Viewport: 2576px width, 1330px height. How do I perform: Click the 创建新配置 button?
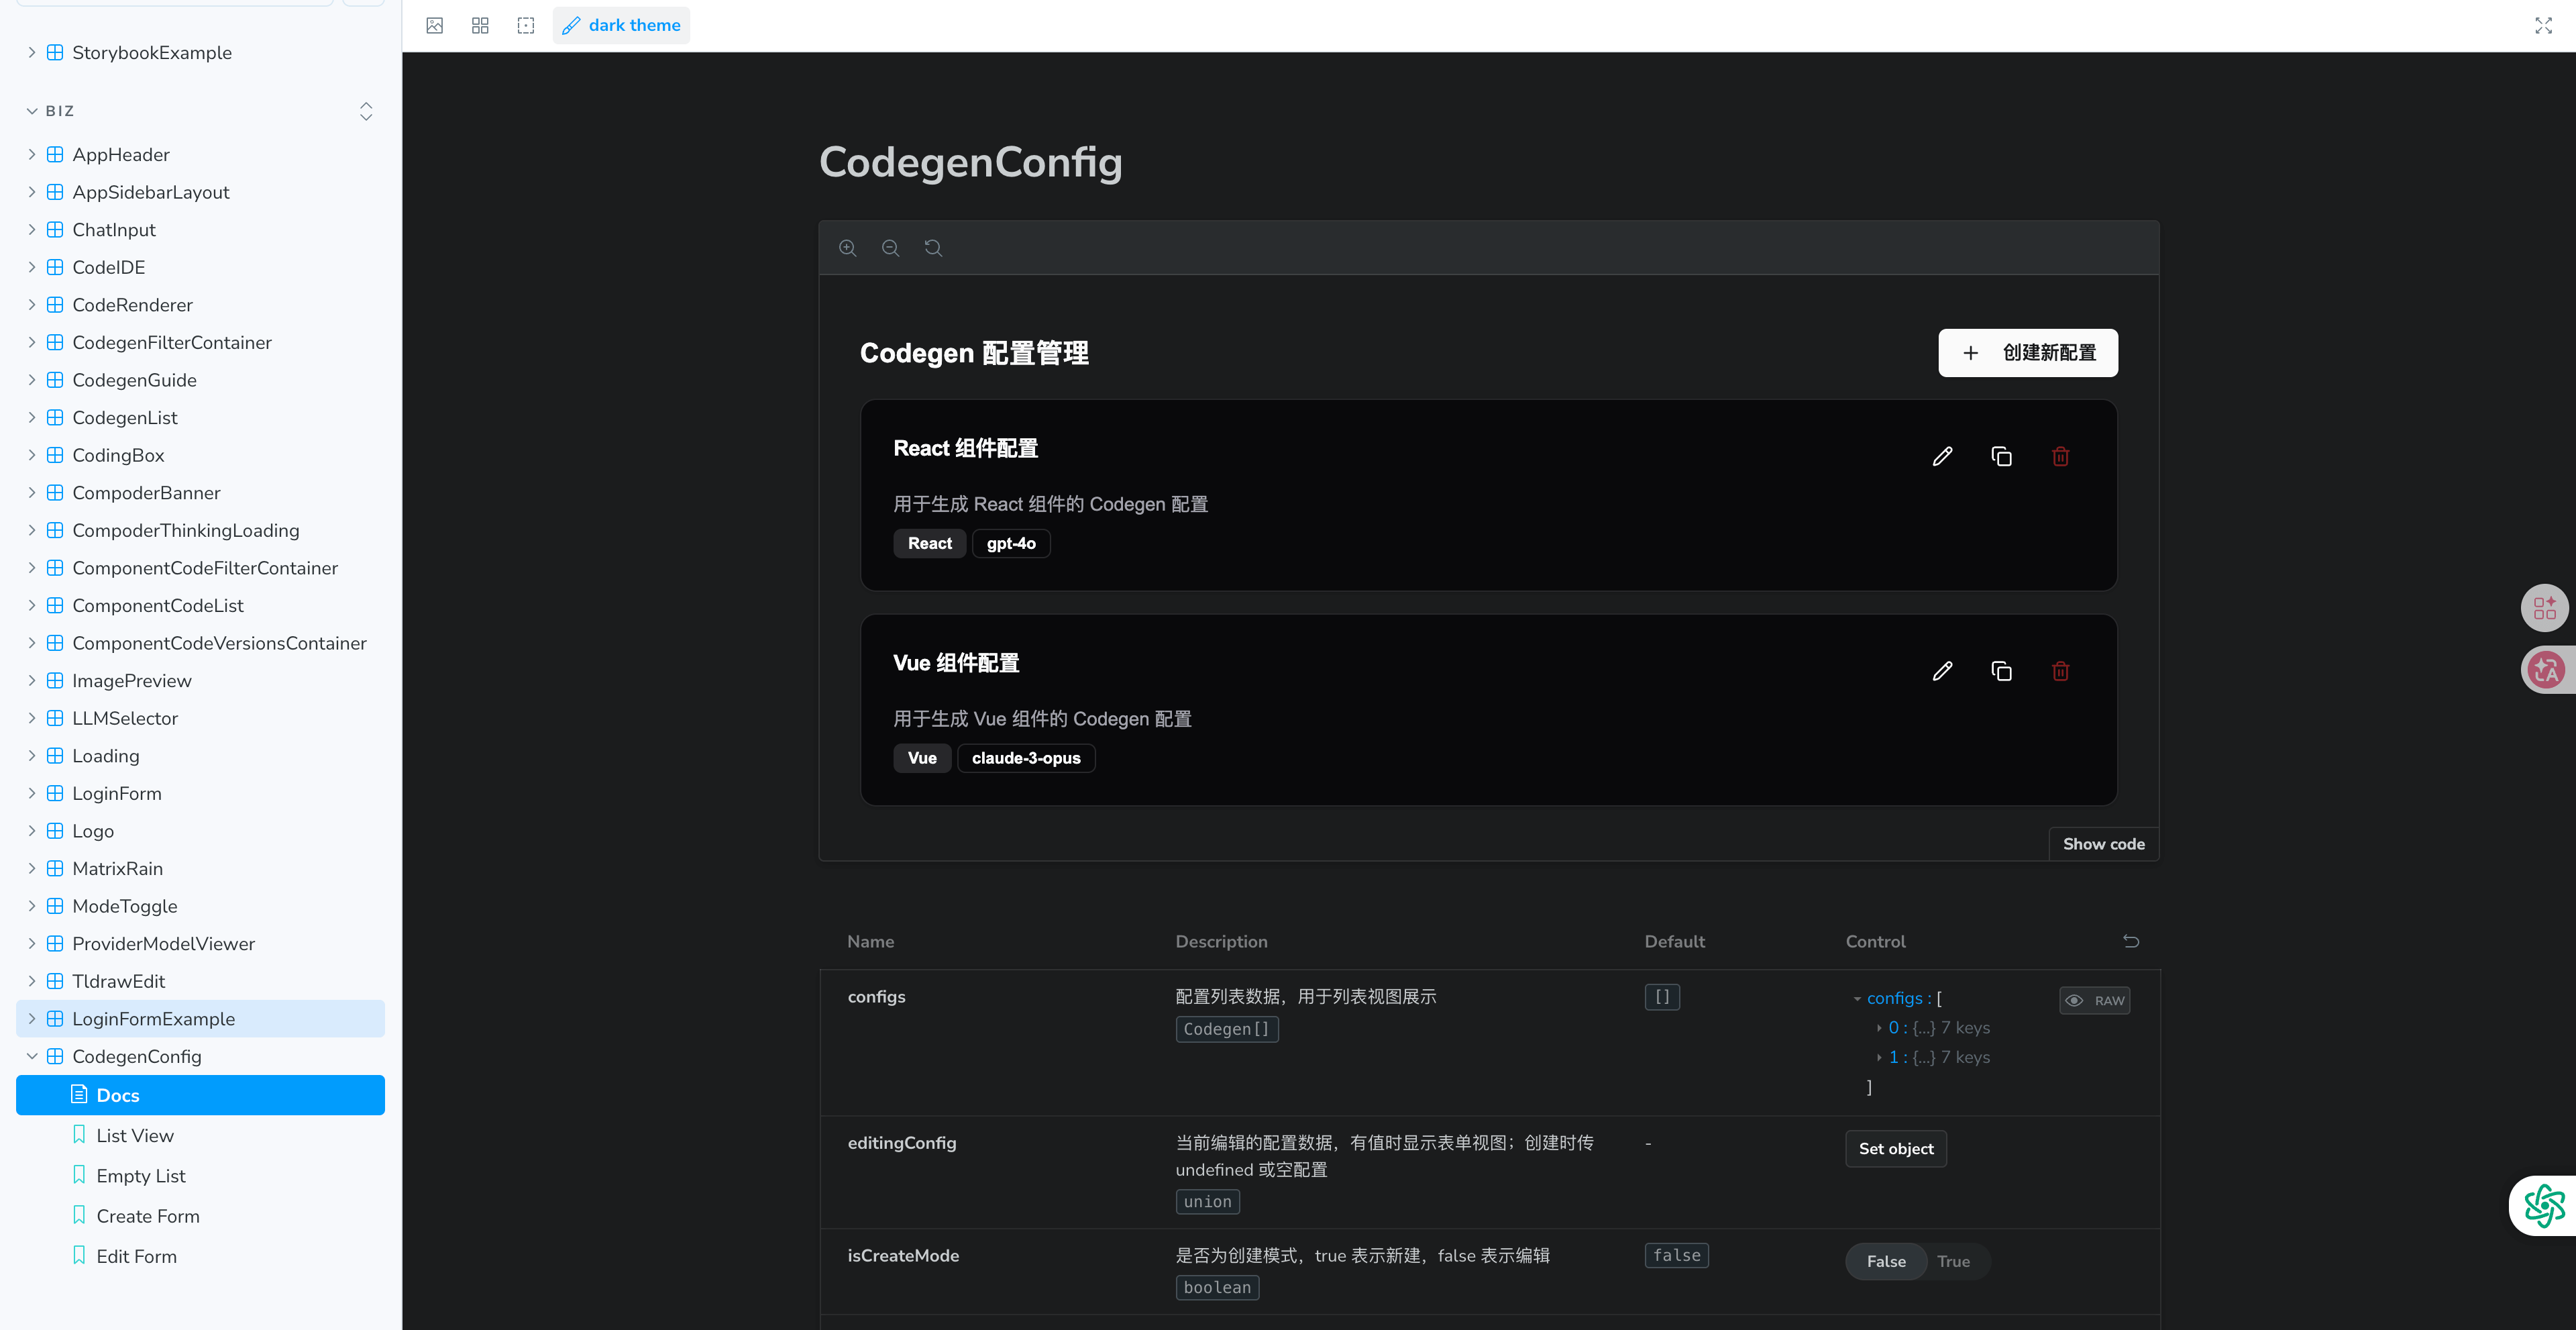pyautogui.click(x=2027, y=352)
